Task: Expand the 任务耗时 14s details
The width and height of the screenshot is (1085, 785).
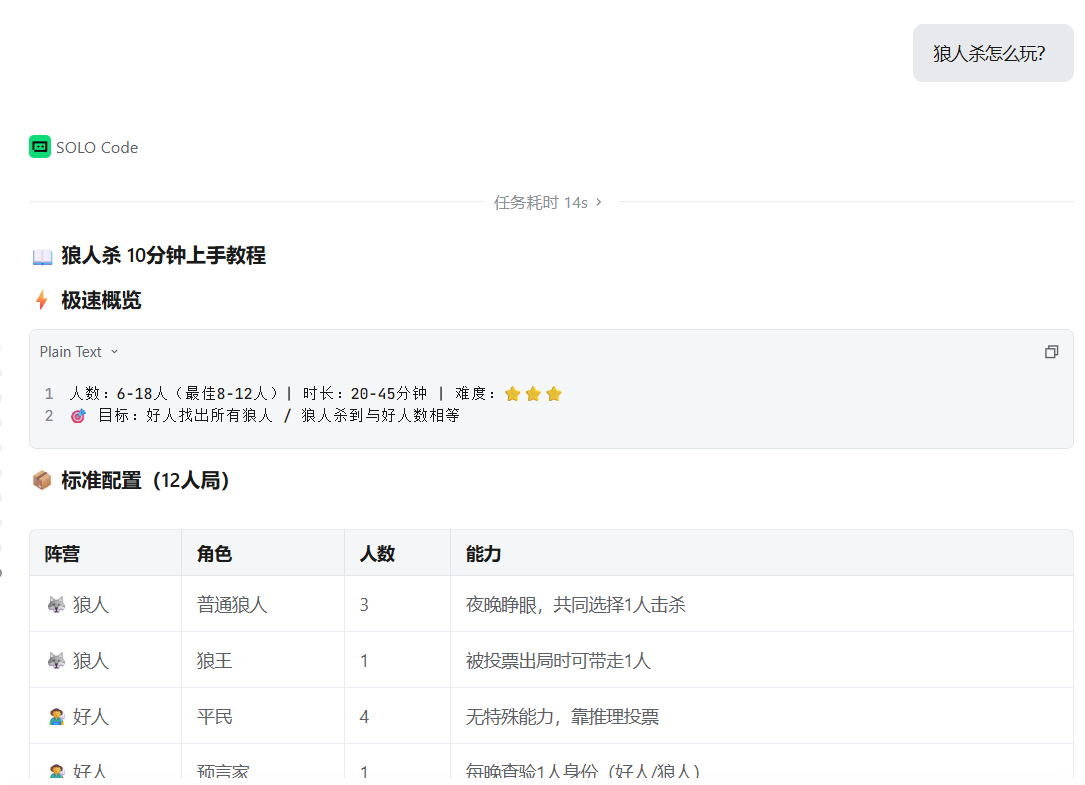Action: [x=547, y=202]
